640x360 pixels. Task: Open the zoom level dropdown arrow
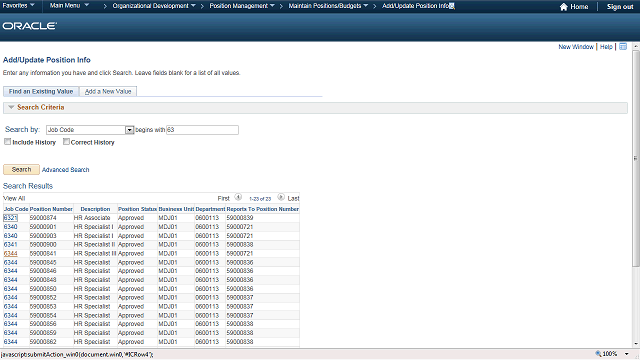[627, 354]
